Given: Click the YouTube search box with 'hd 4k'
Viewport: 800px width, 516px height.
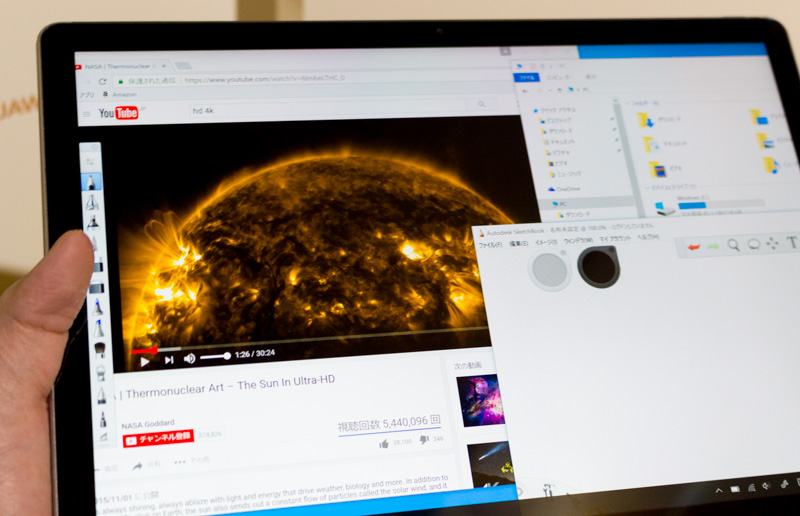Looking at the screenshot, I should (x=327, y=109).
